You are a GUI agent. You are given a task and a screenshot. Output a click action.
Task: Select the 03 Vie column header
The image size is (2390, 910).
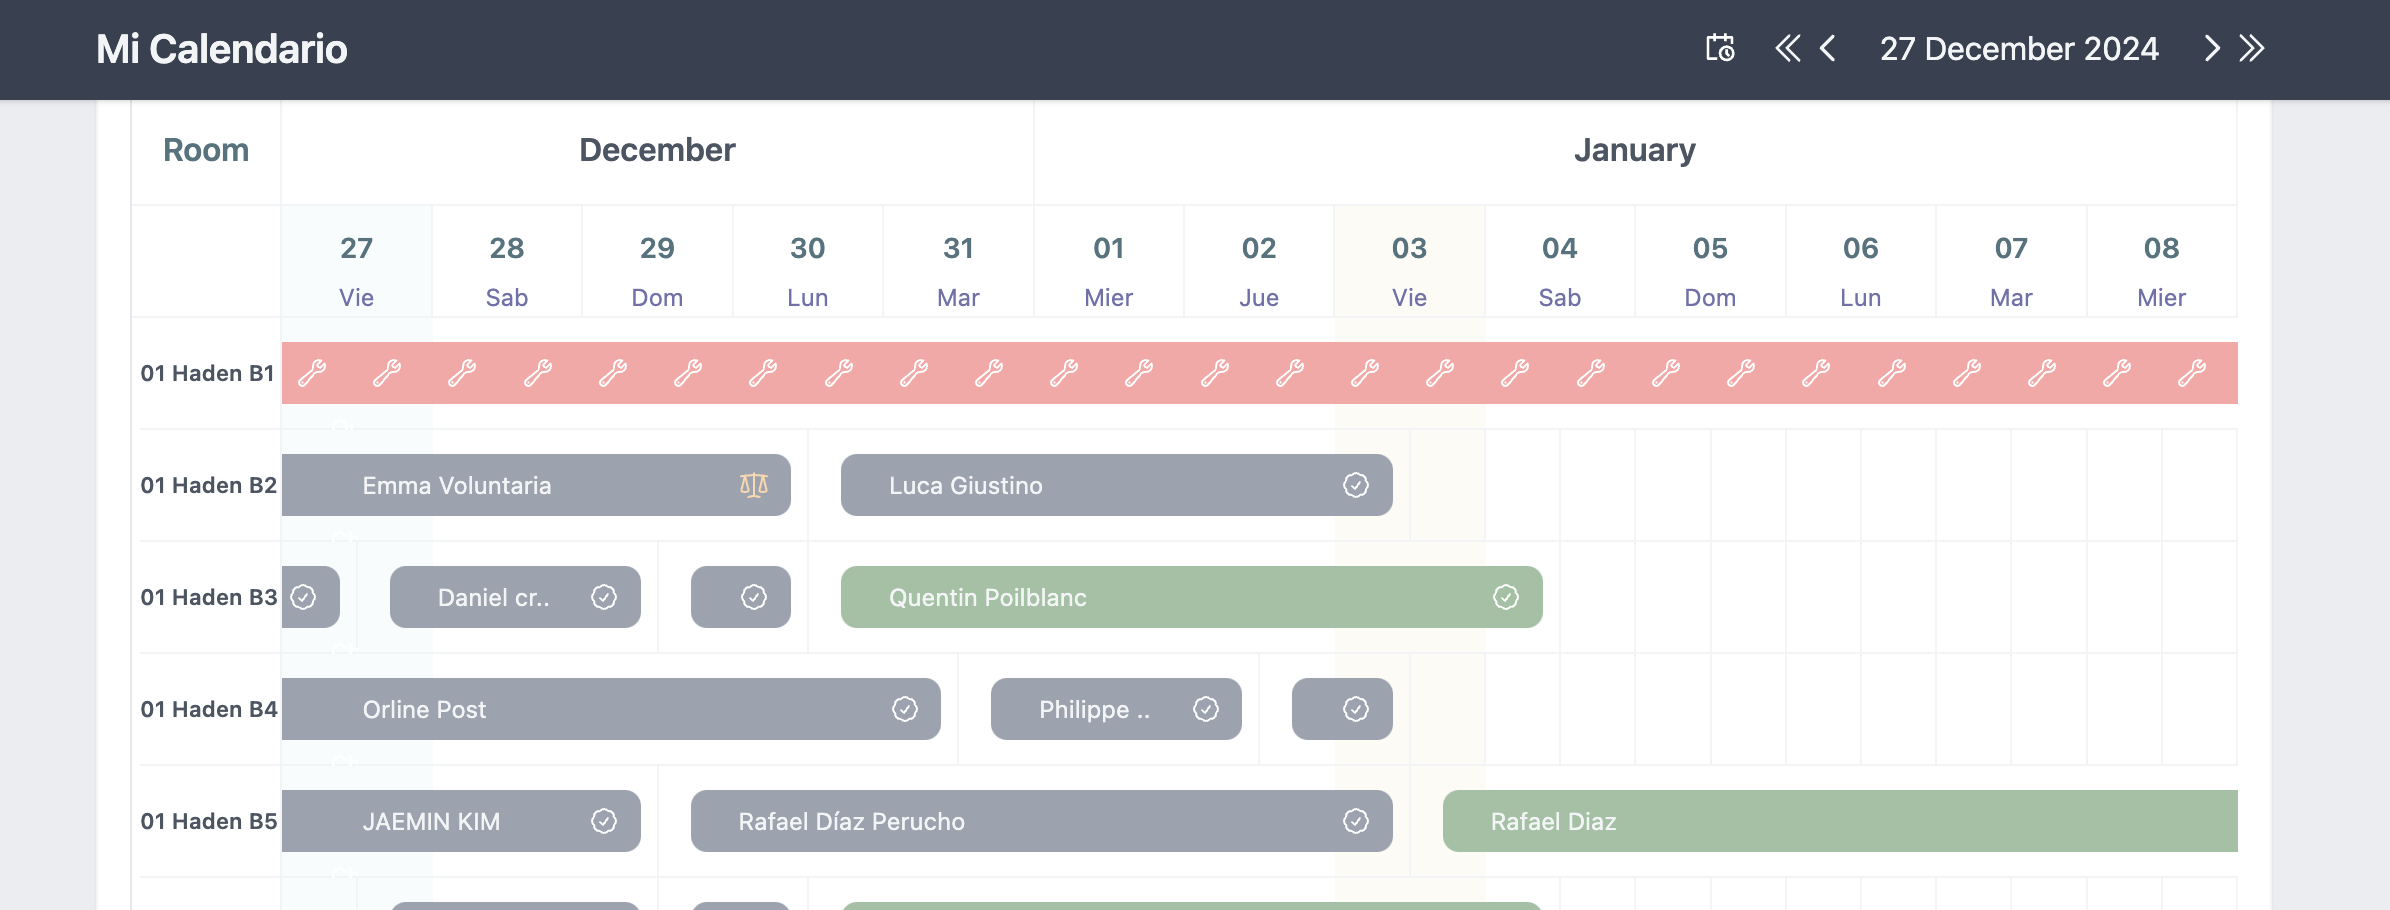click(x=1409, y=270)
